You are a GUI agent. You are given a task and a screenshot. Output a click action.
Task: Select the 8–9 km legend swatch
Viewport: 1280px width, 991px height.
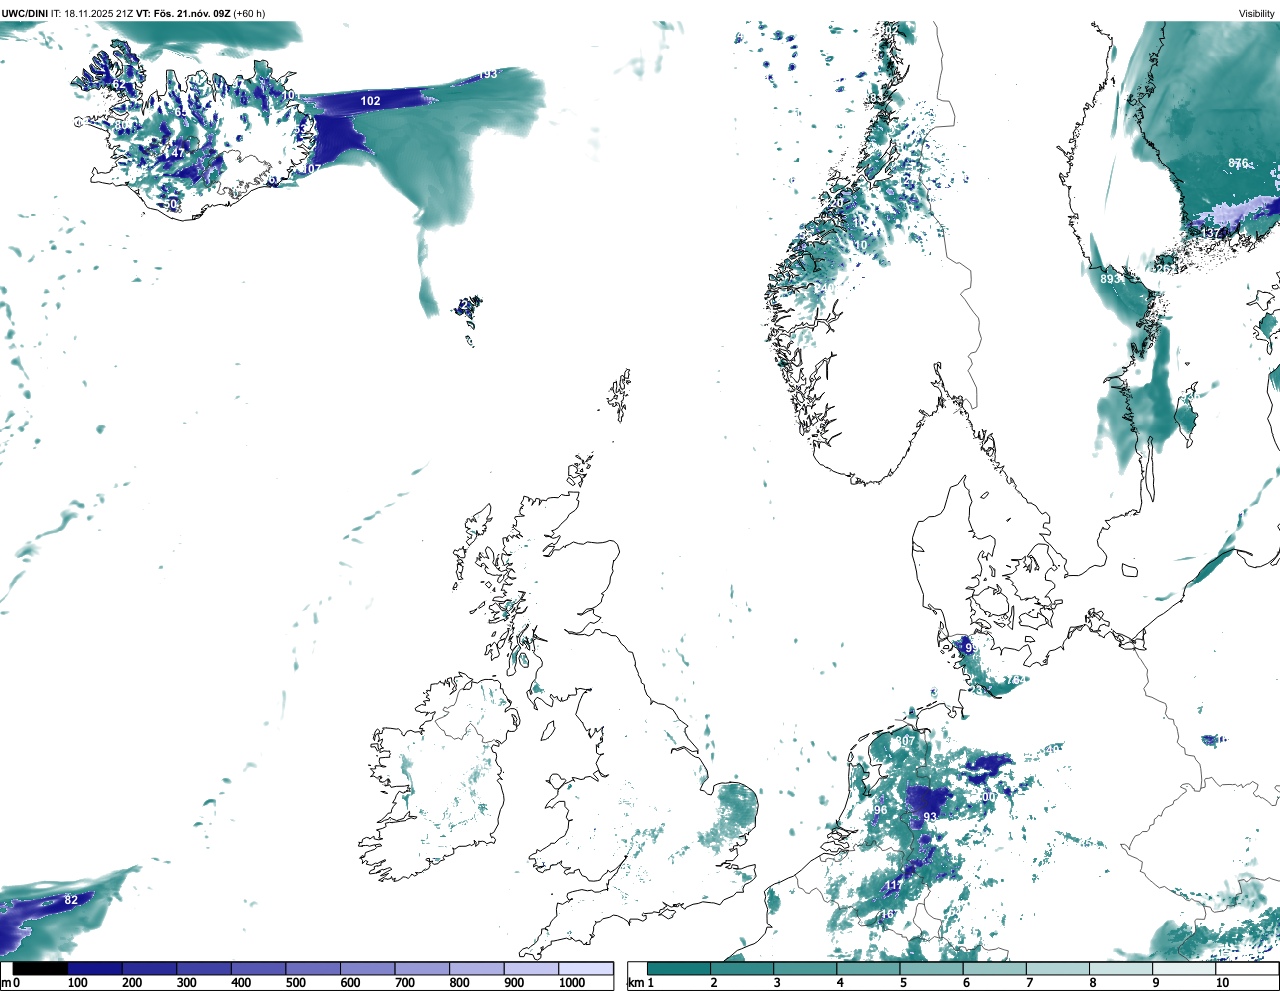(1123, 968)
